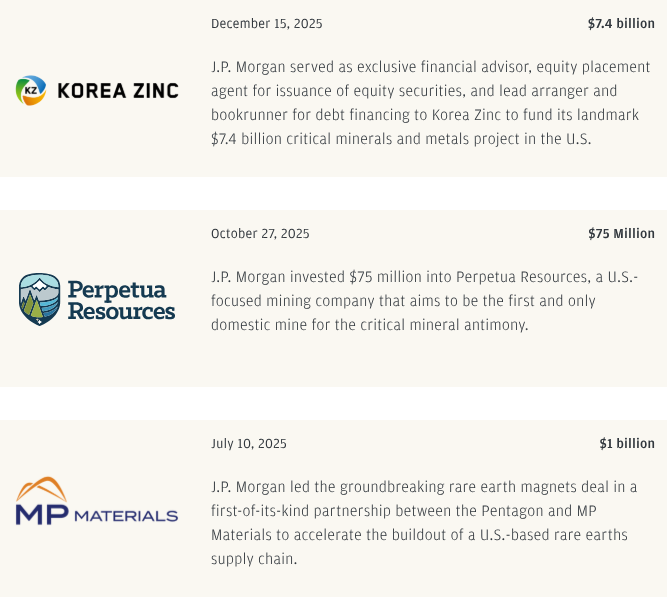Select the July 10, 2025 date
The width and height of the screenshot is (667, 597).
[x=248, y=444]
